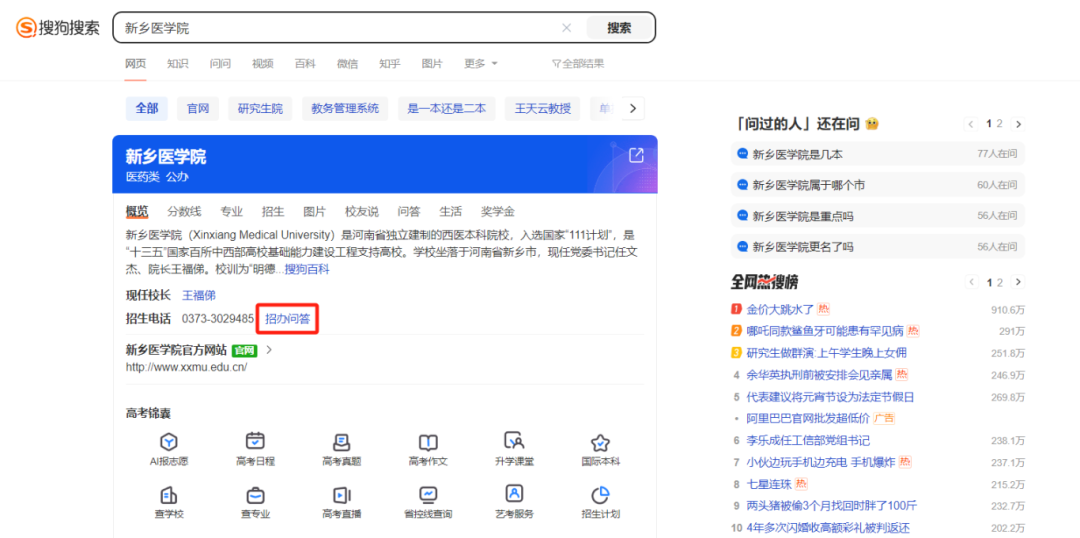Open the 招生计划 pie chart icon
This screenshot has height=538, width=1080.
click(600, 495)
